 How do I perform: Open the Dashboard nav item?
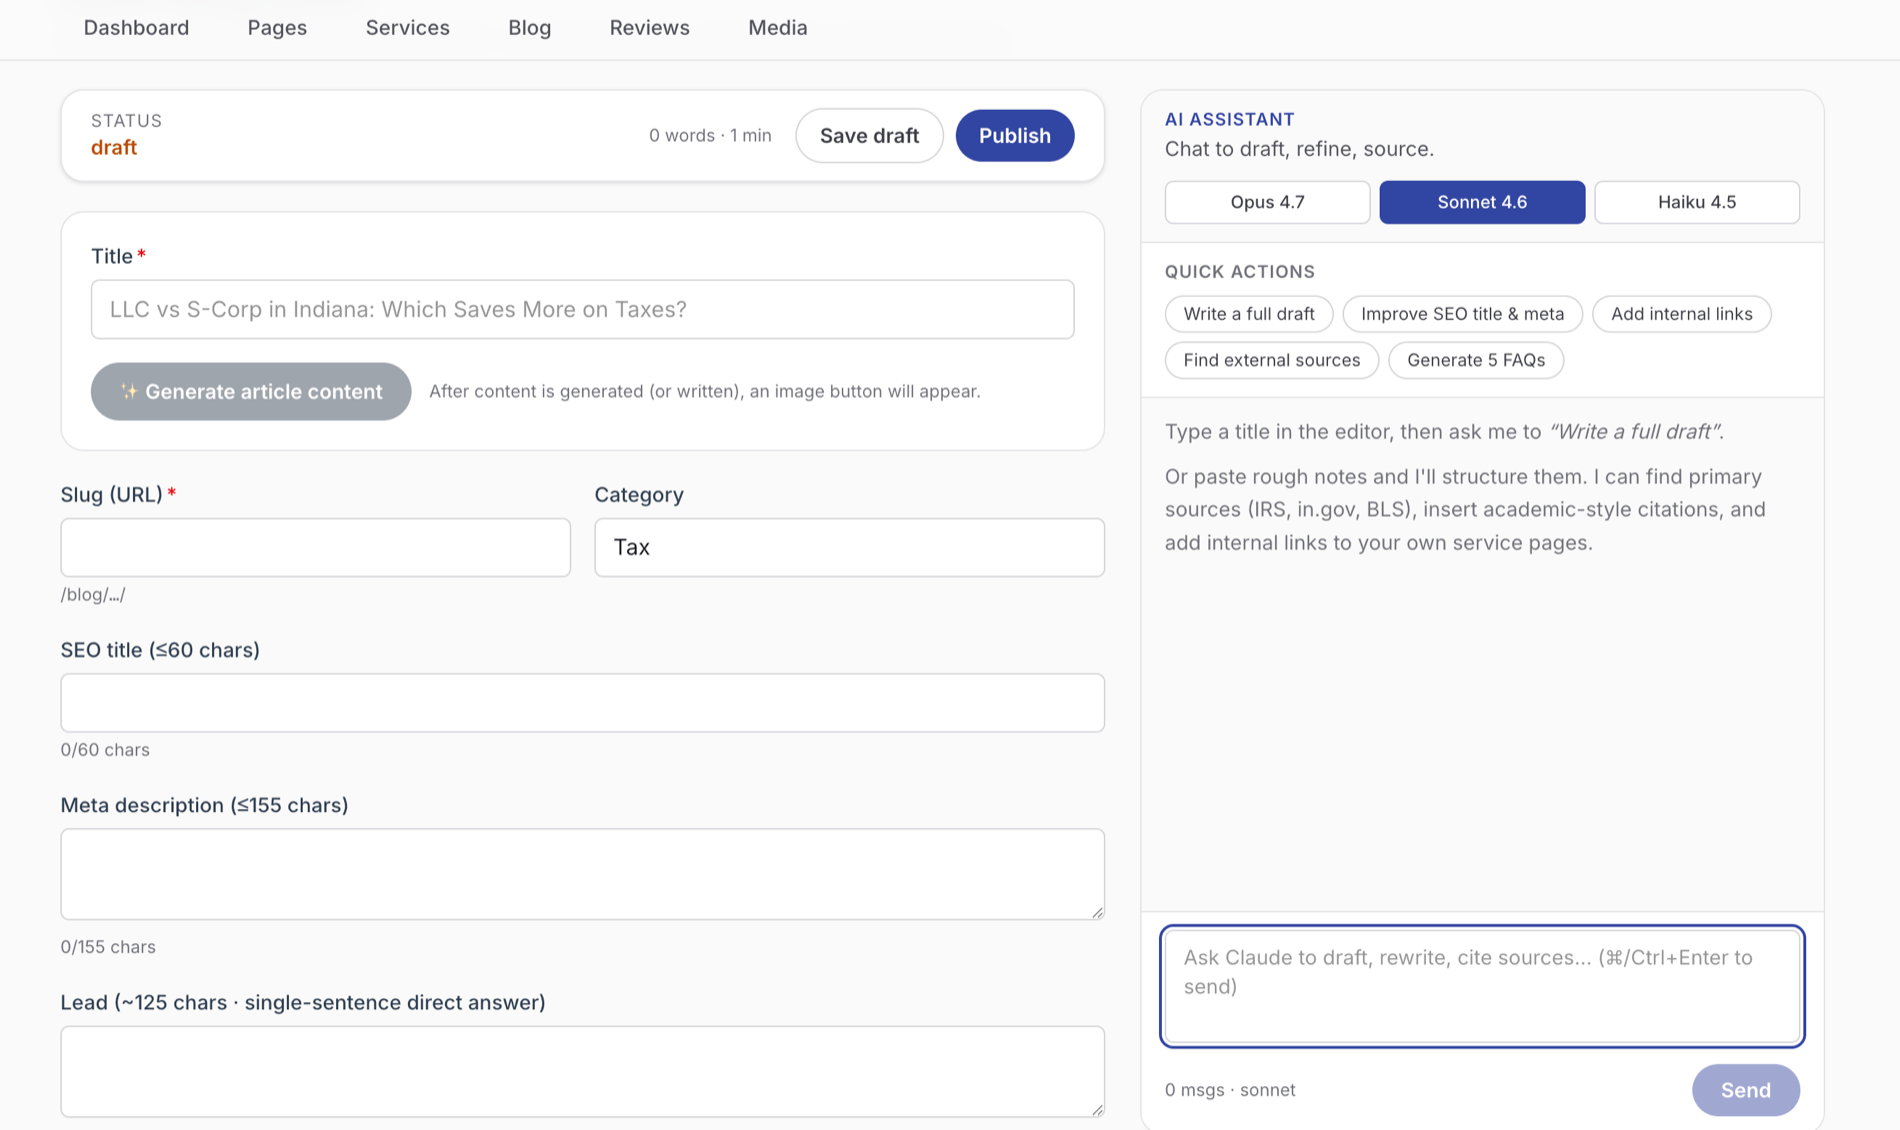click(136, 28)
